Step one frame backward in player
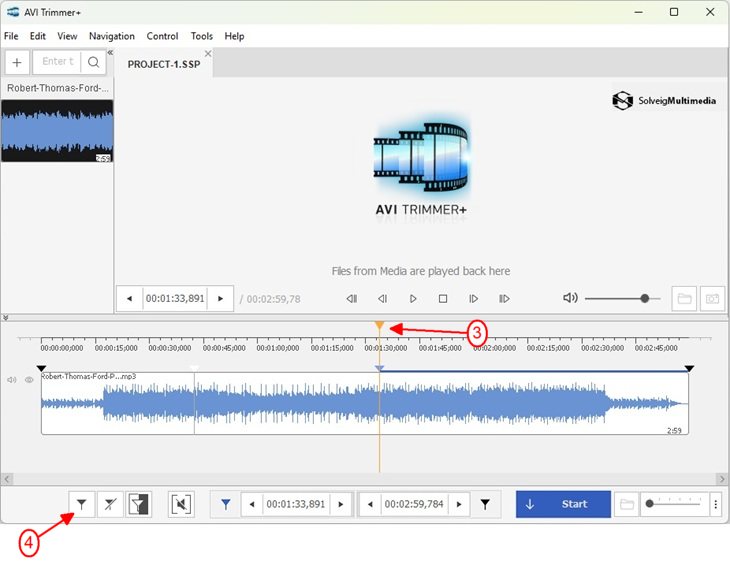Screen dimensions: 730x565 [x=382, y=298]
